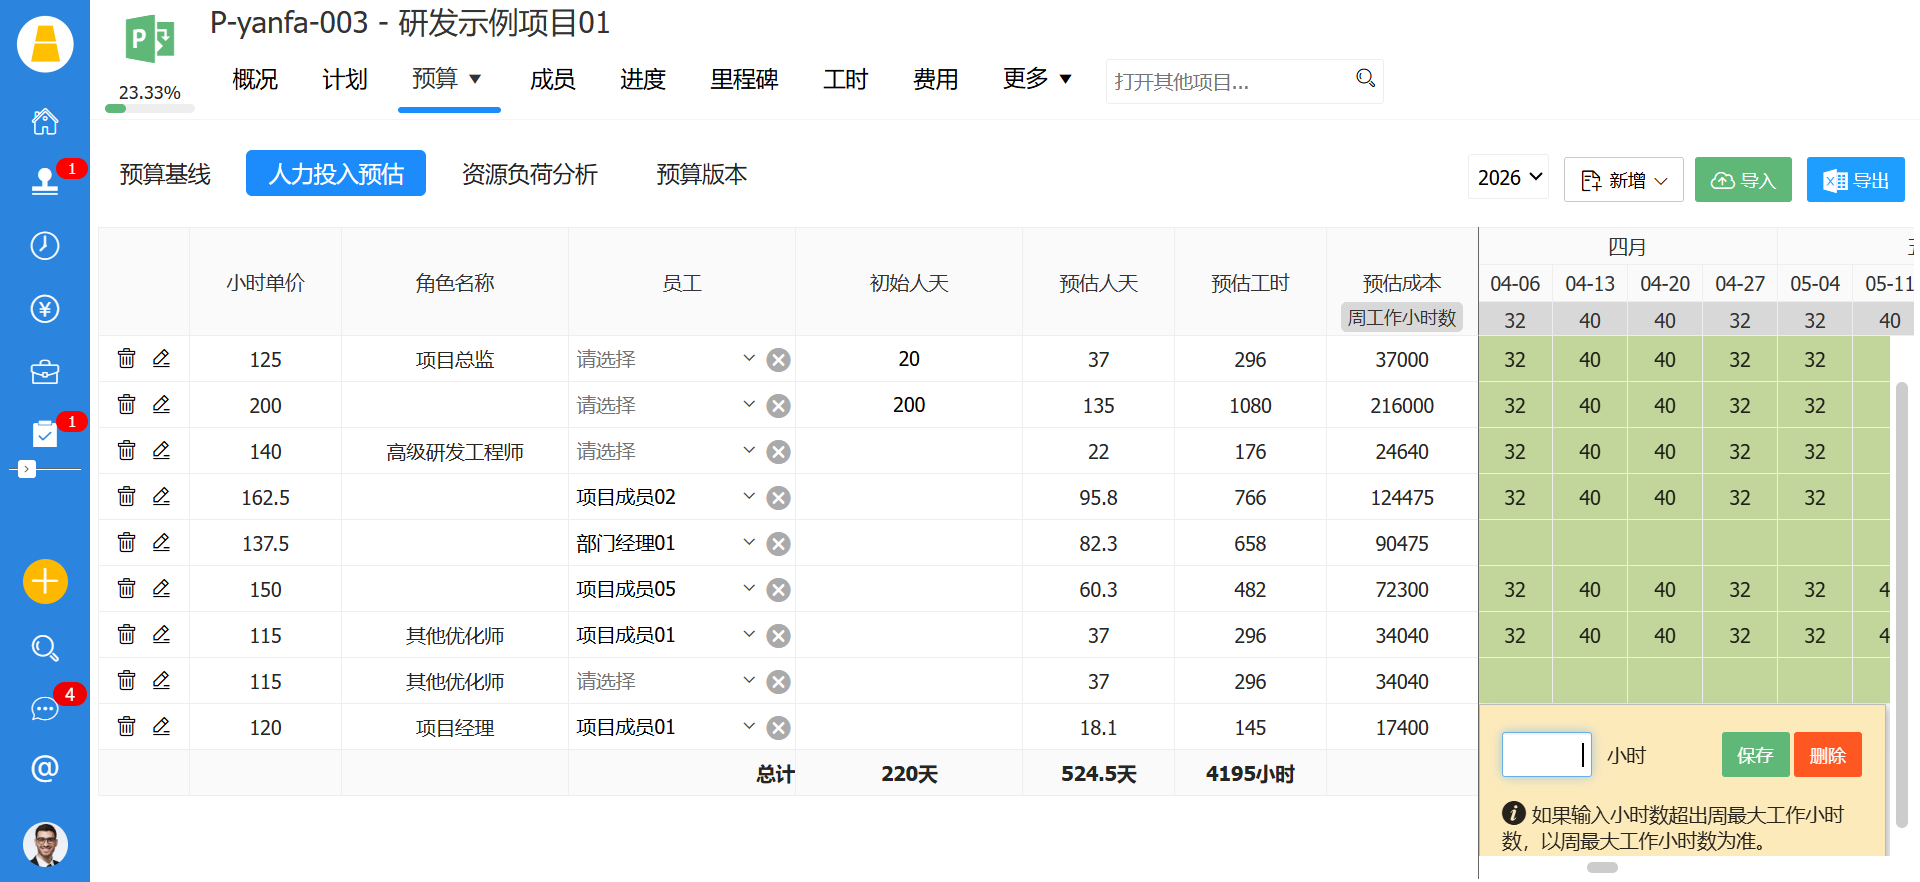
Task: Click the 导出 export button
Action: (1855, 180)
